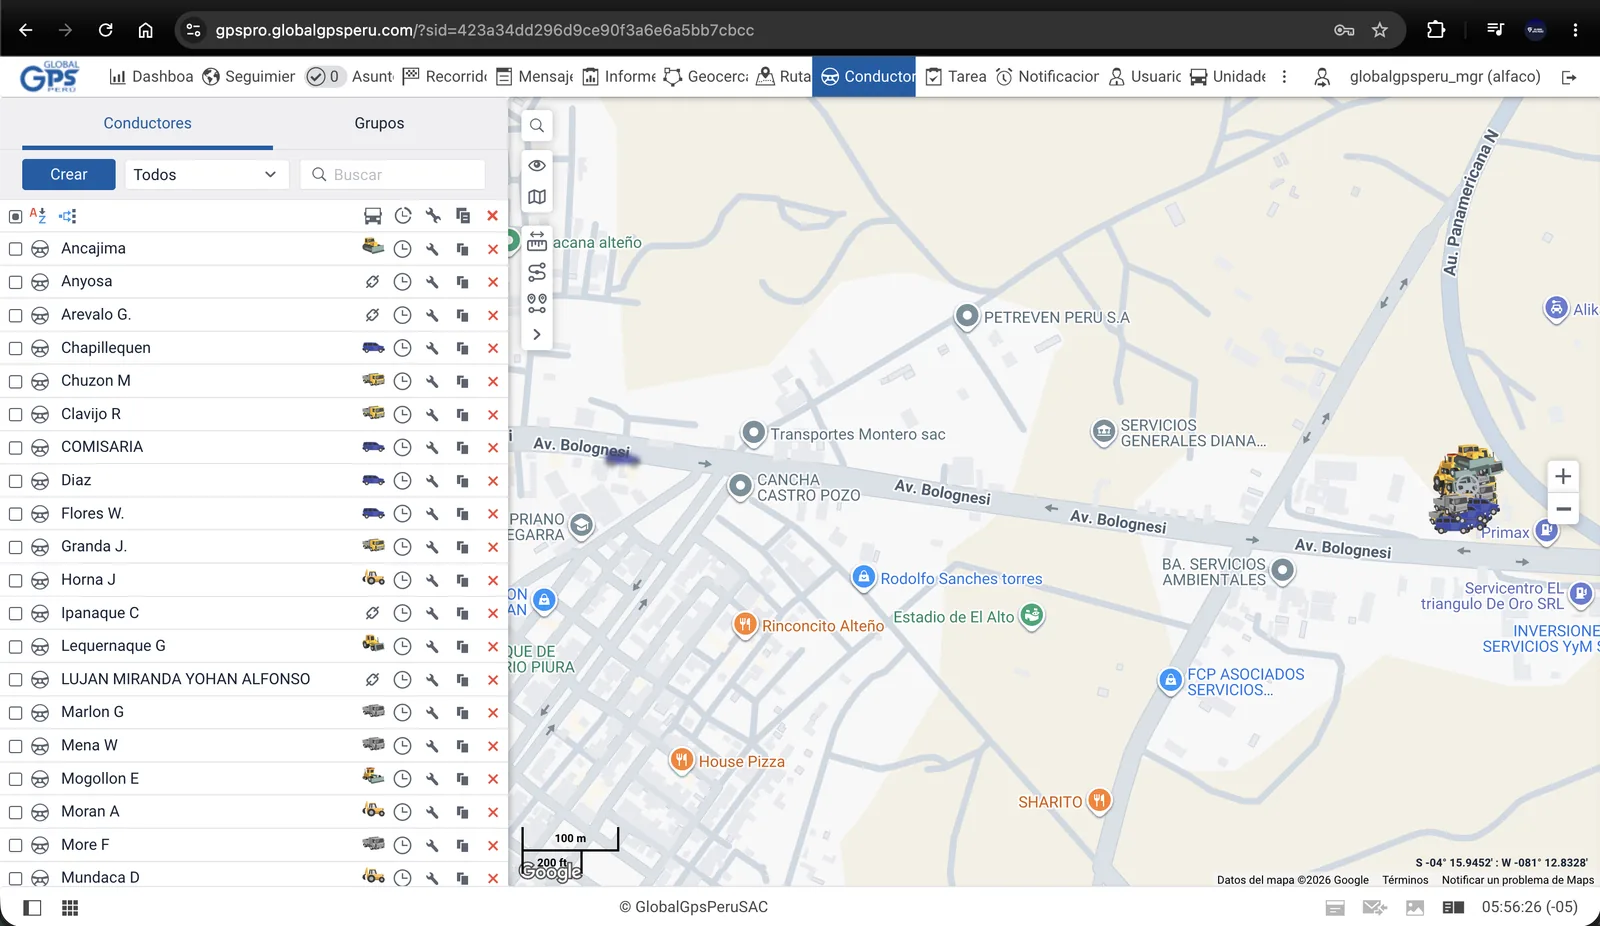This screenshot has width=1600, height=926.
Task: Log out using the exit icon
Action: point(1569,77)
